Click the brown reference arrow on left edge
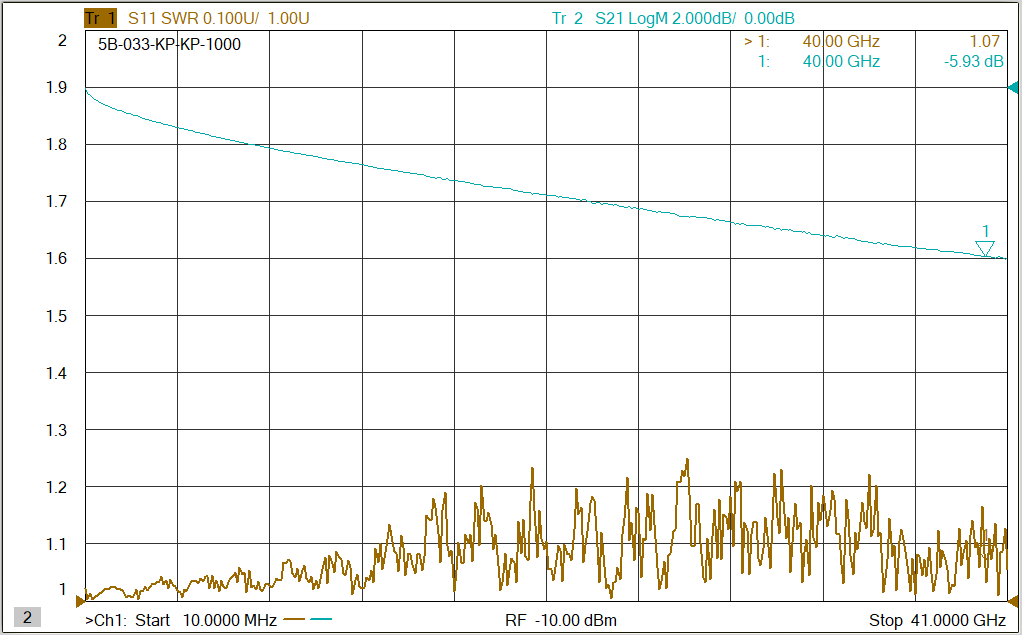Viewport: 1022px width, 635px height. point(80,601)
